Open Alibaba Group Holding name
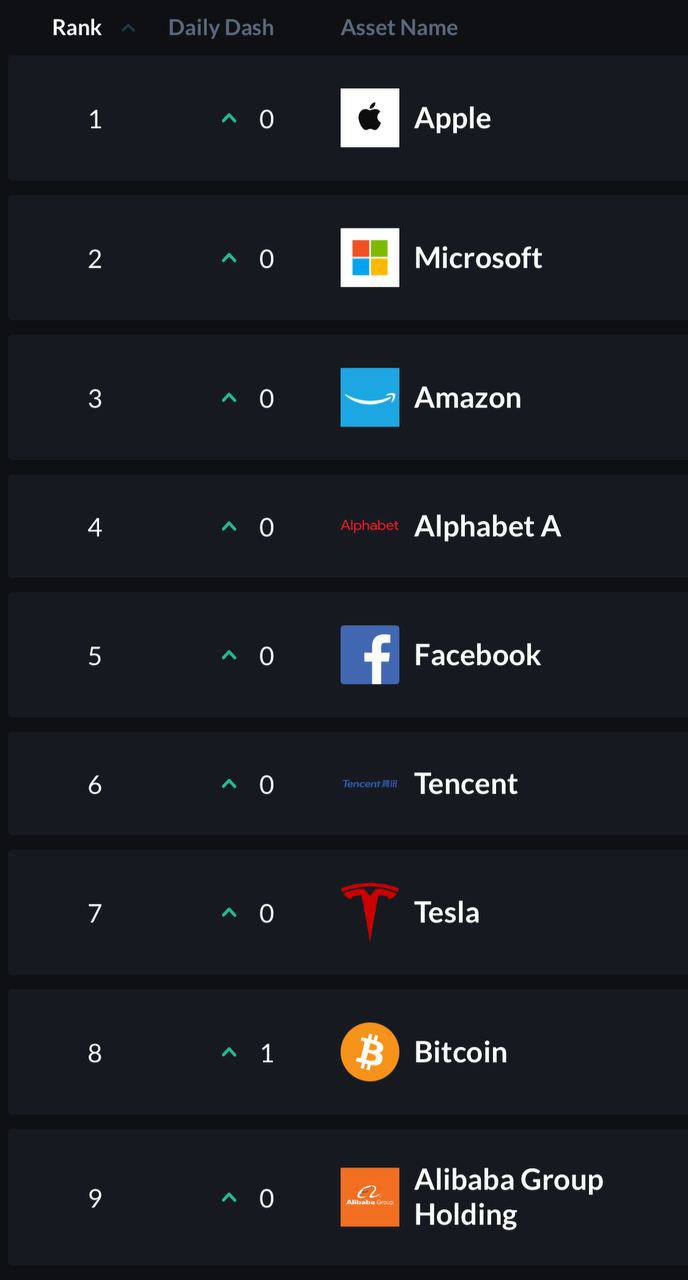The width and height of the screenshot is (688, 1280). pos(509,1197)
